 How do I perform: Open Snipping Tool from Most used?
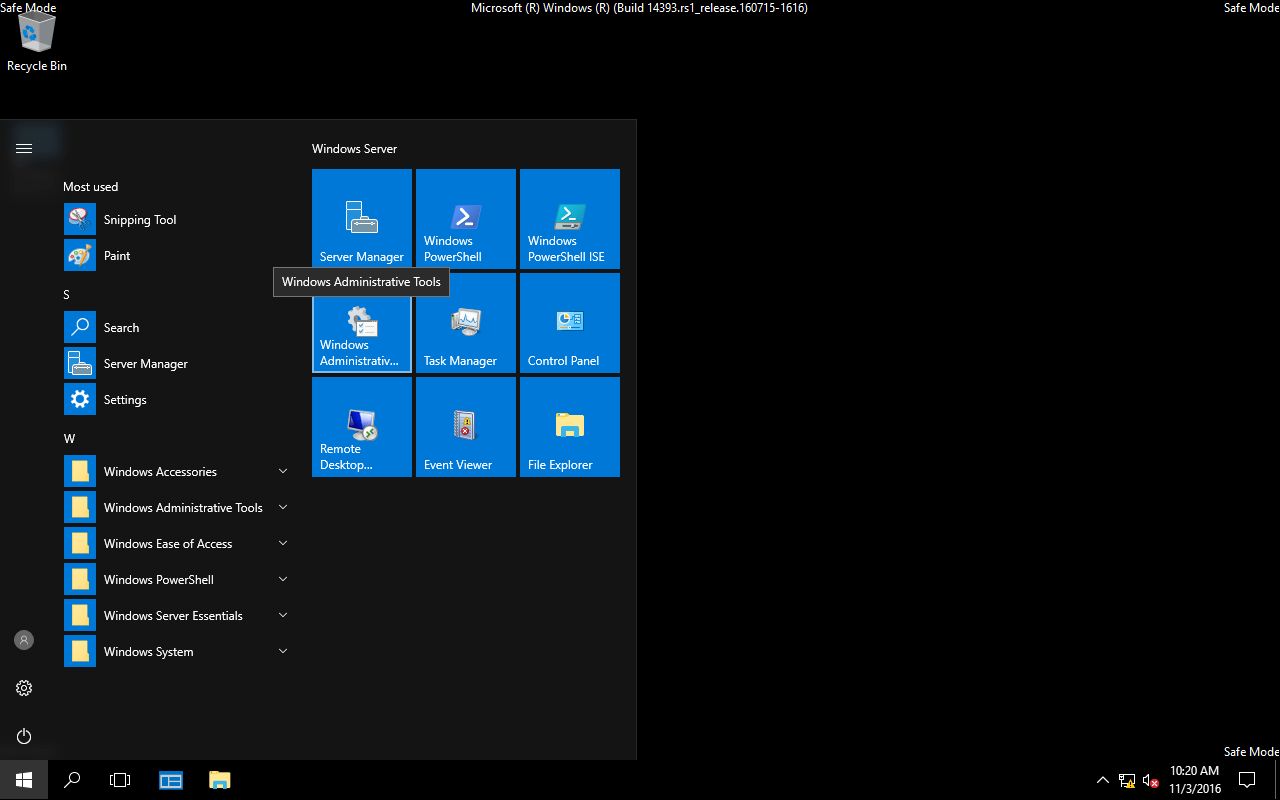point(178,220)
